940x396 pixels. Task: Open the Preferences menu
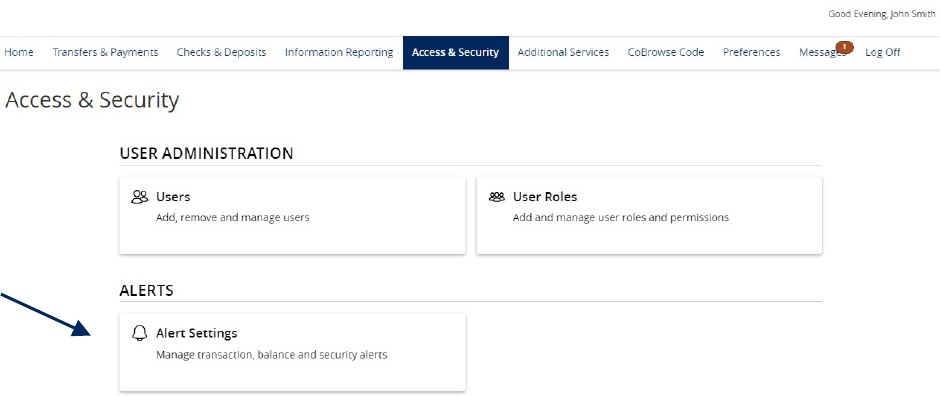[751, 52]
